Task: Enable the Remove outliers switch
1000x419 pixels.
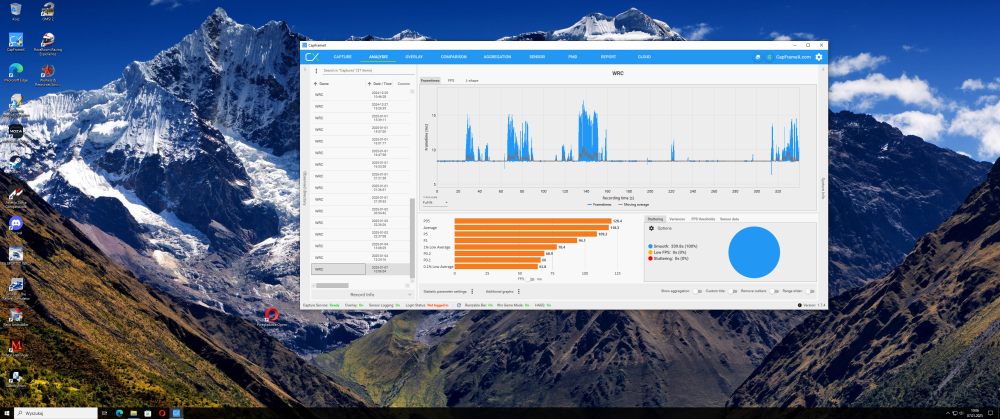Action: click(774, 291)
